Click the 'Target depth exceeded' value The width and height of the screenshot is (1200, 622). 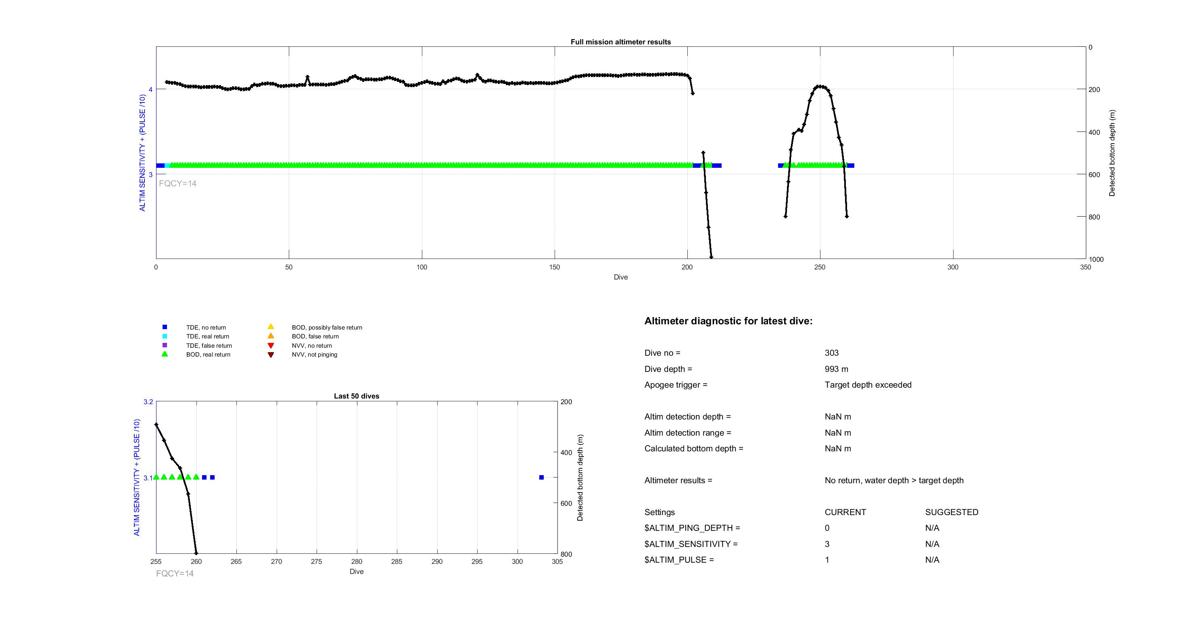(868, 385)
